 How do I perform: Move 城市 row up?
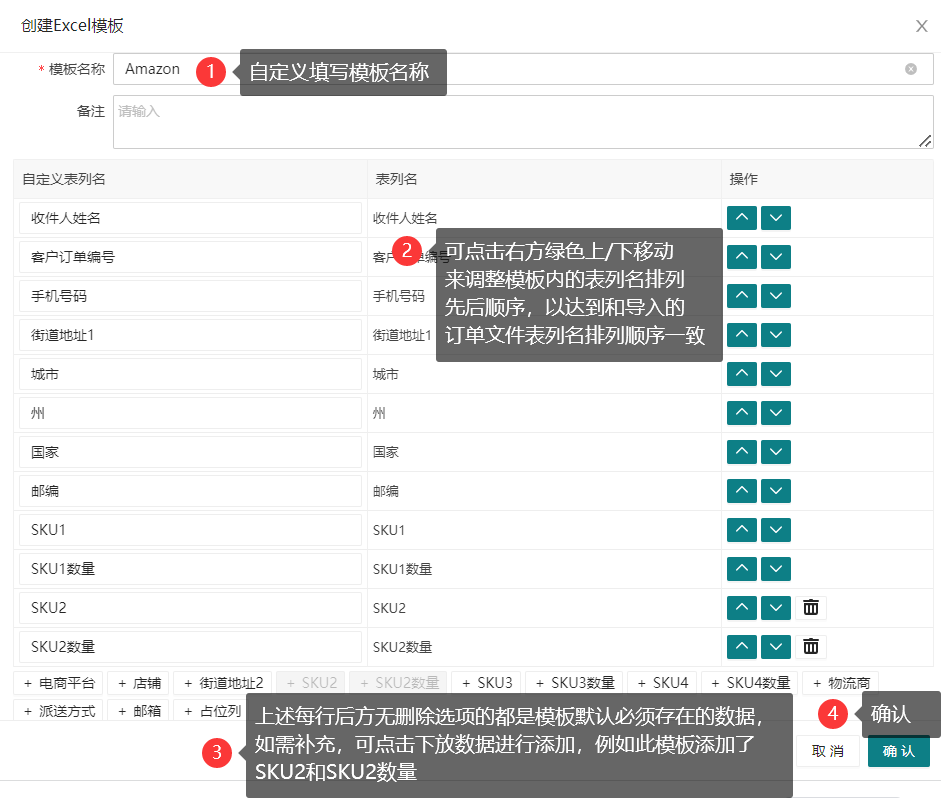pos(741,374)
